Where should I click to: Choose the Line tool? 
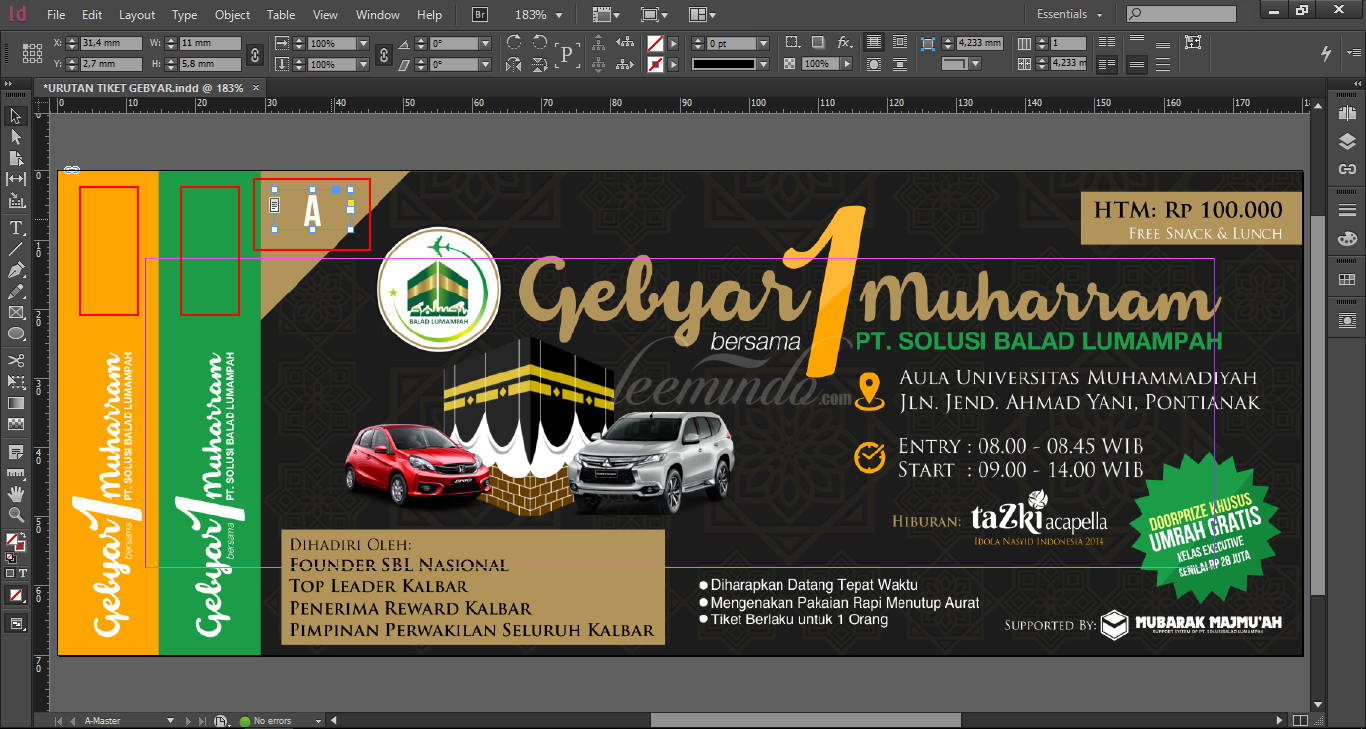16,249
